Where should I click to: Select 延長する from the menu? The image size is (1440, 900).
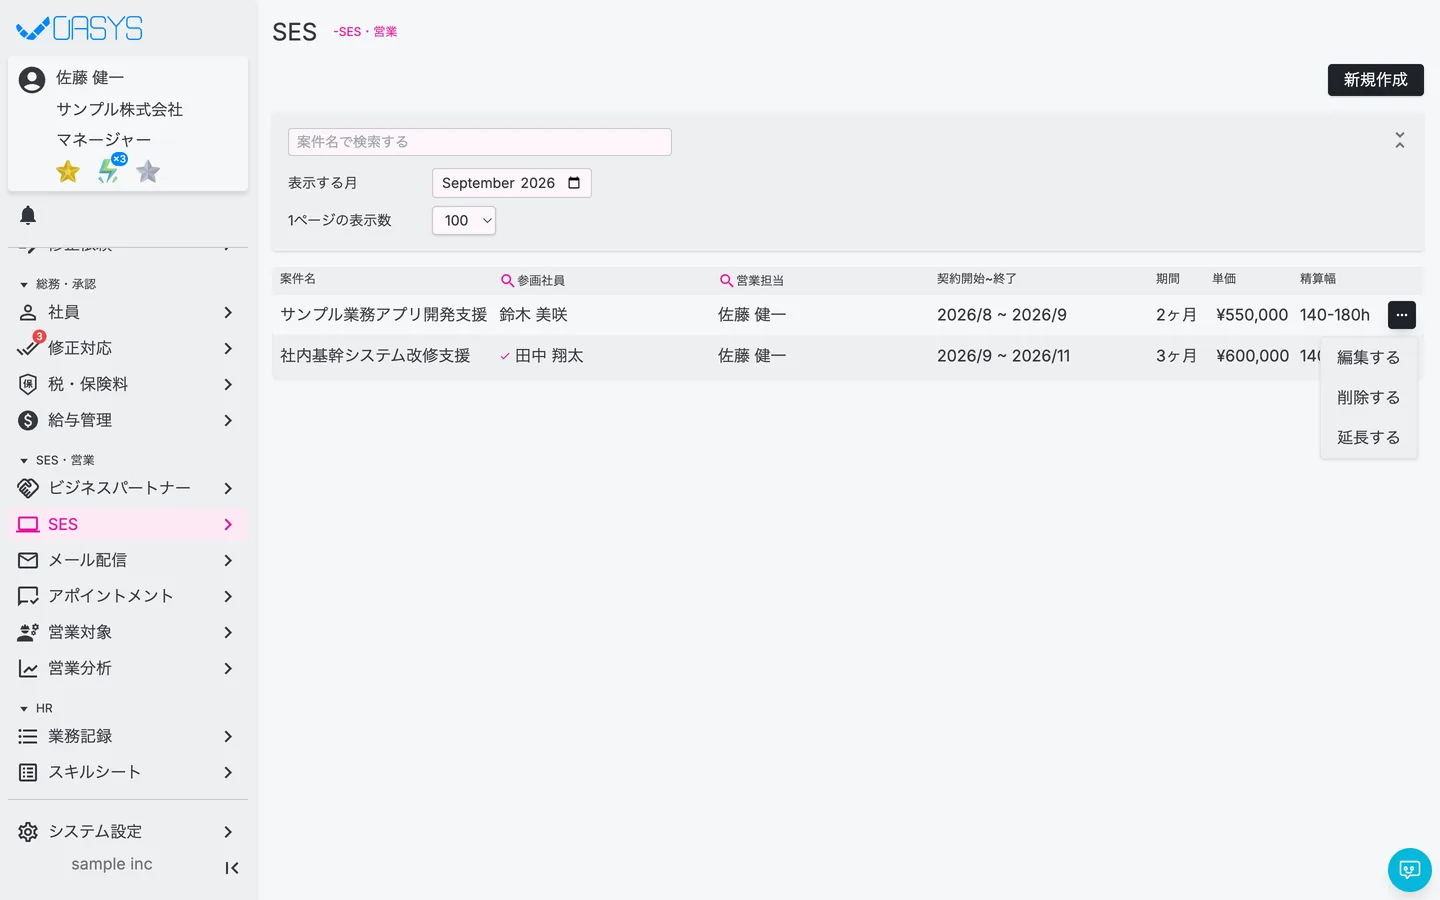coord(1368,437)
